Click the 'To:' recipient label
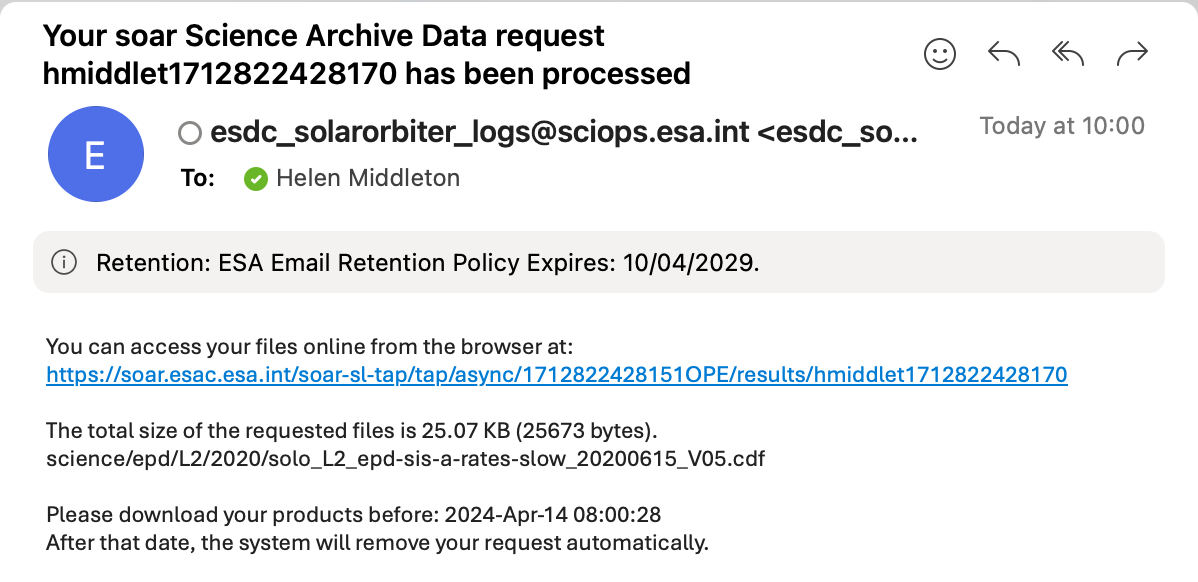Image resolution: width=1198 pixels, height=582 pixels. click(x=198, y=178)
